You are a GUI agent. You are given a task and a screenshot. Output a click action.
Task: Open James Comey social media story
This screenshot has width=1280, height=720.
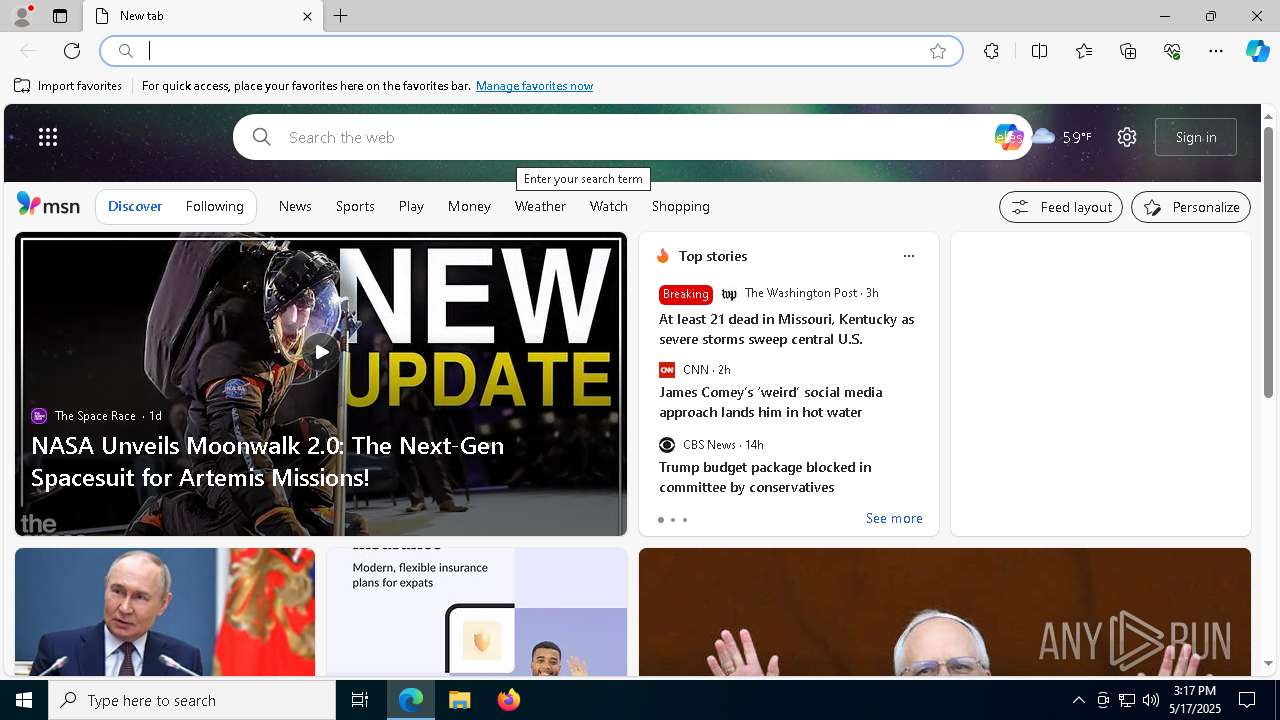[770, 402]
